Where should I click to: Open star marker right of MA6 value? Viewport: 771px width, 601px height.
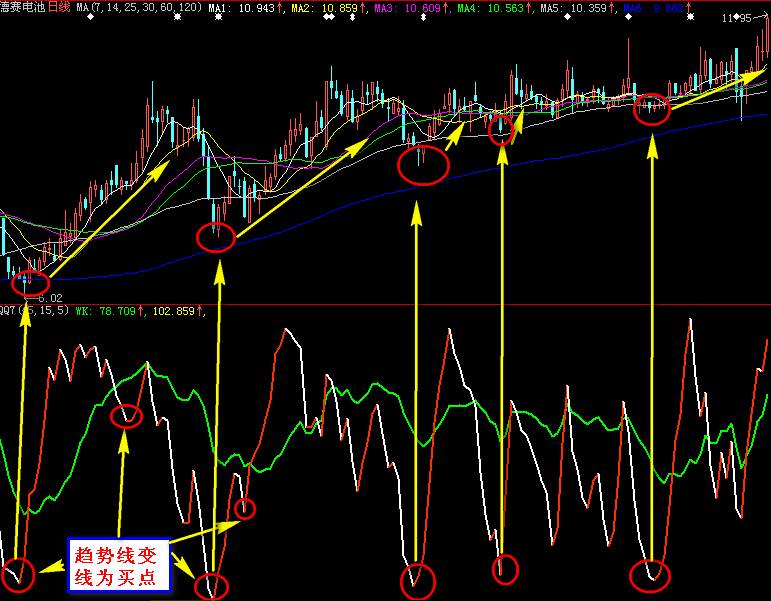(690, 17)
